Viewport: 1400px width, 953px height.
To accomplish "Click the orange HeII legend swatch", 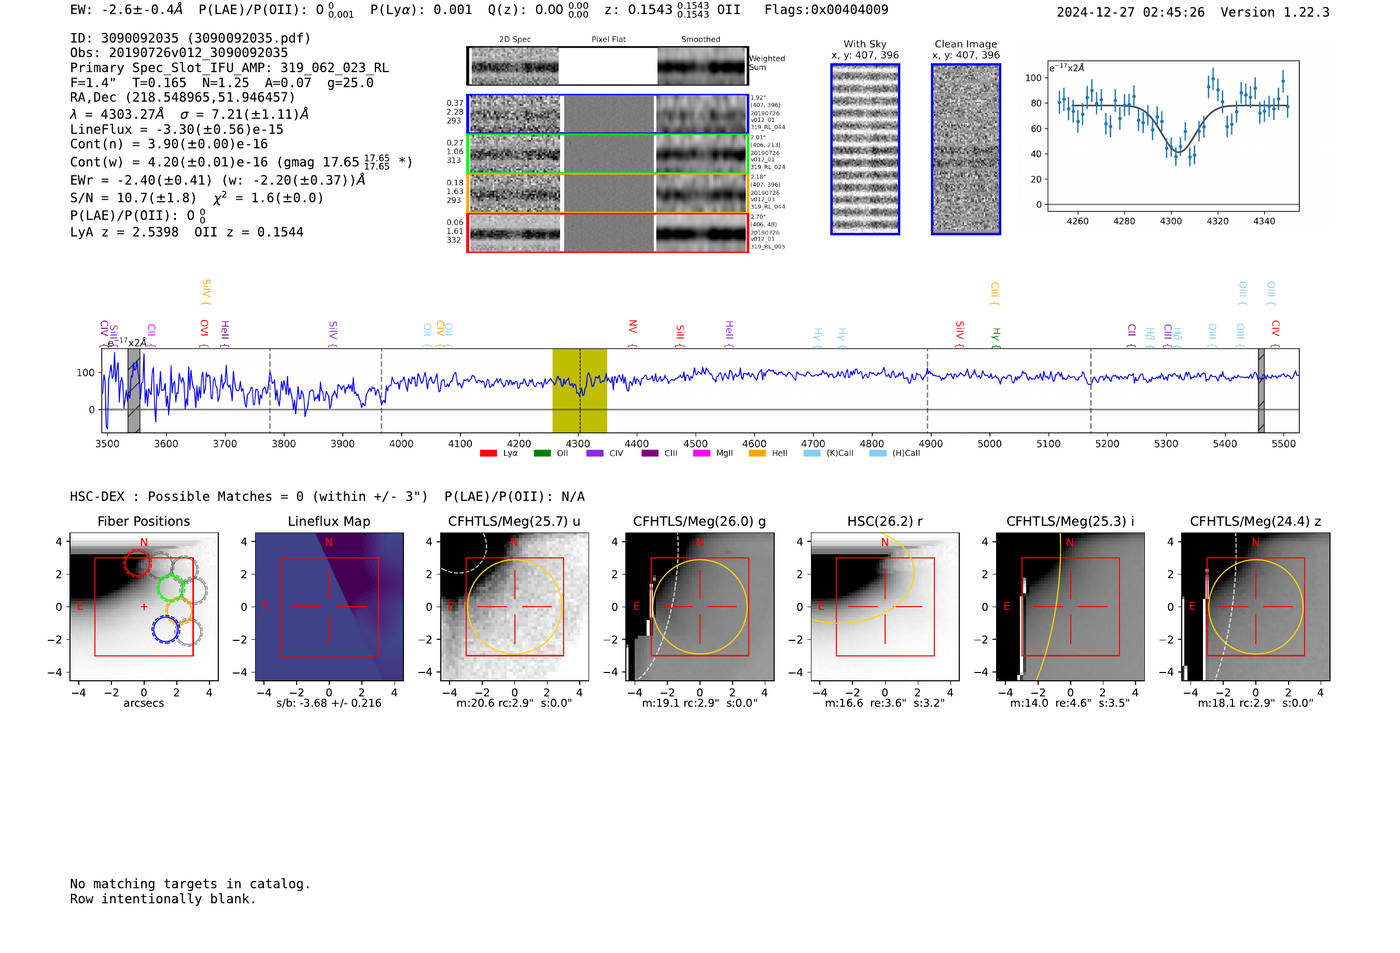I will (757, 454).
